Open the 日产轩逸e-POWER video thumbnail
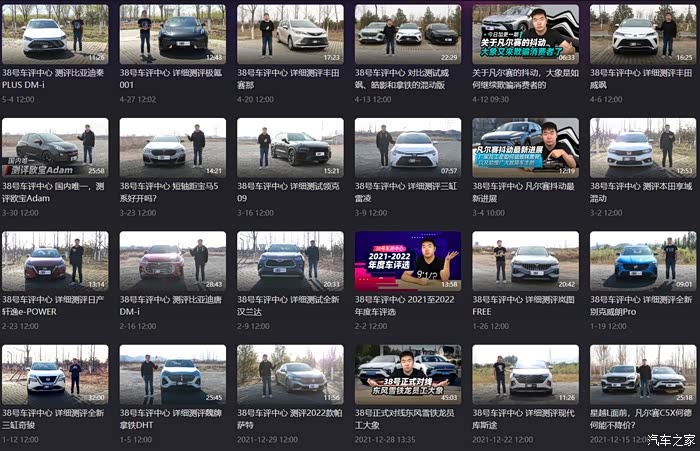This screenshot has width=700, height=451. [x=55, y=261]
